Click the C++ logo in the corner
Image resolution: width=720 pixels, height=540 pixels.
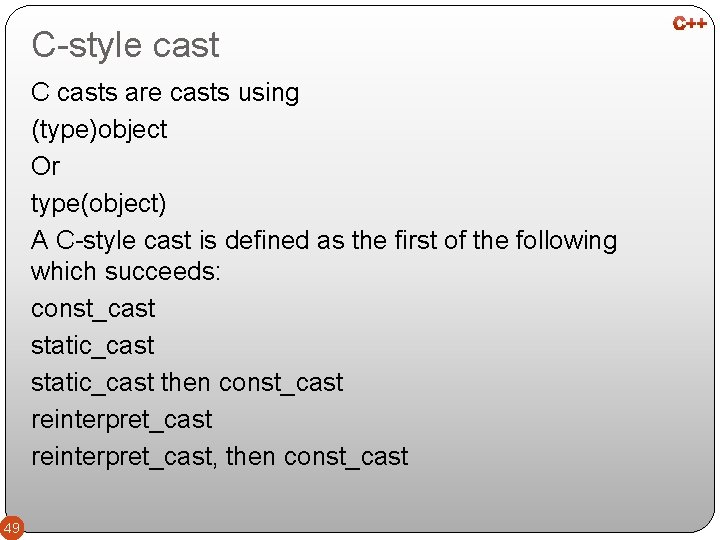[690, 23]
